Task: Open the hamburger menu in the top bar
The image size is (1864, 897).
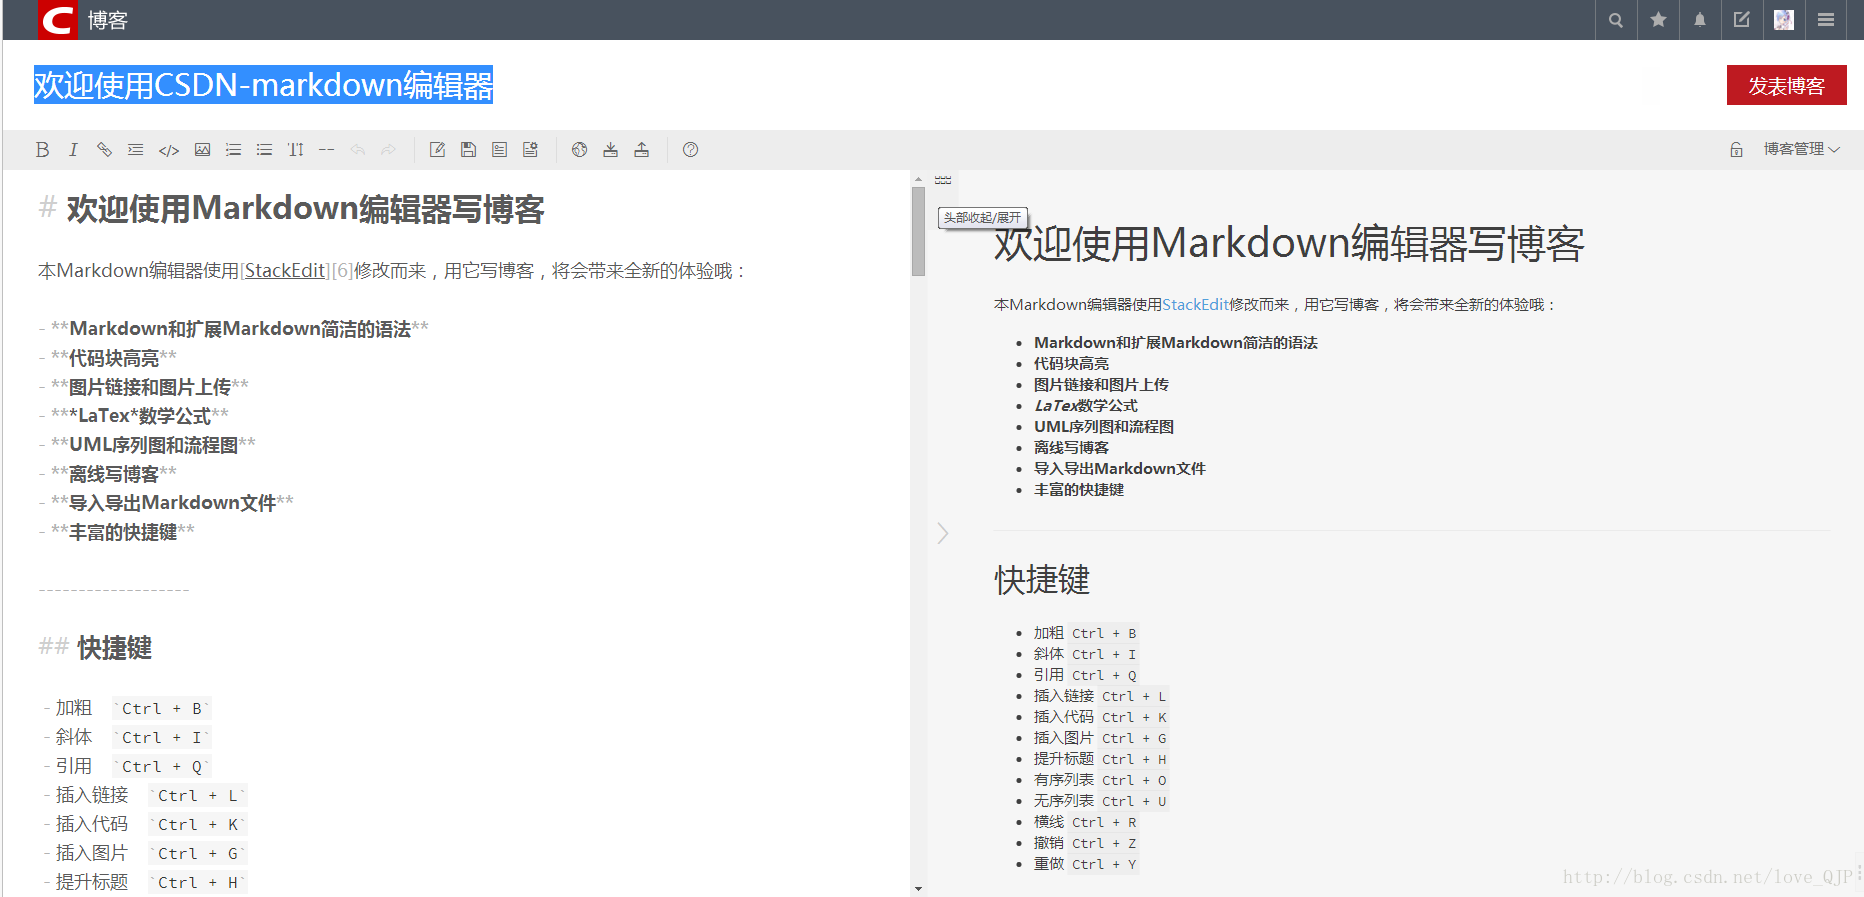Action: tap(1826, 20)
